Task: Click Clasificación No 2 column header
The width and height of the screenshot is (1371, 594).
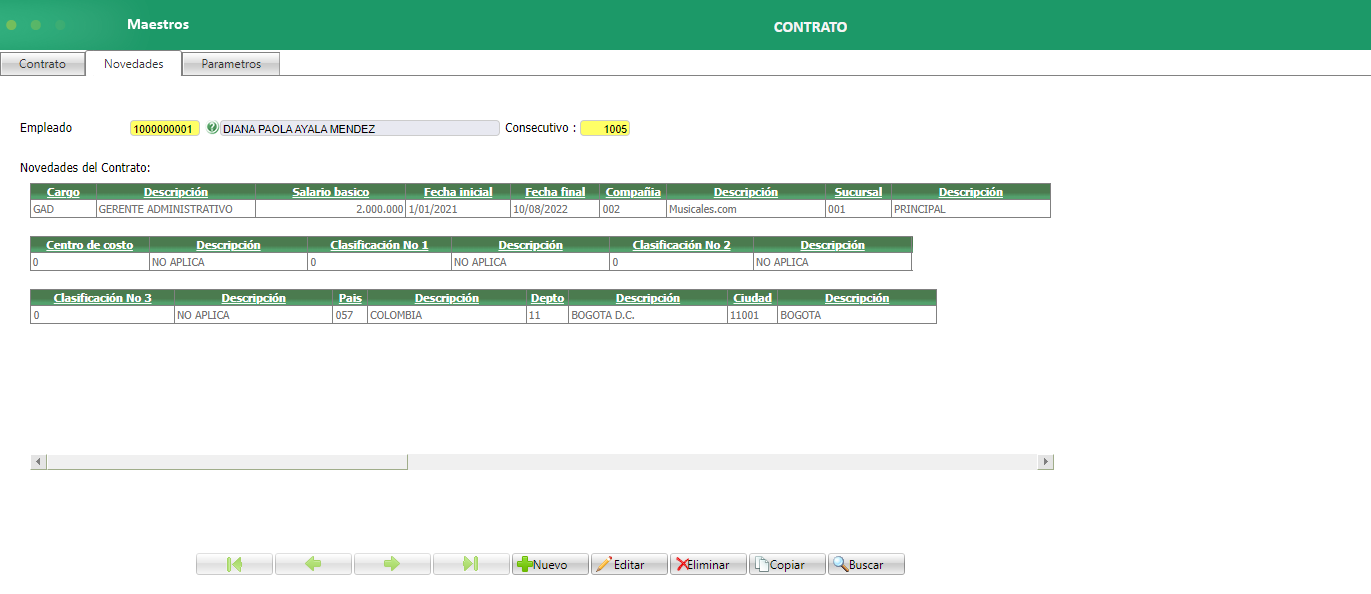Action: coord(681,245)
